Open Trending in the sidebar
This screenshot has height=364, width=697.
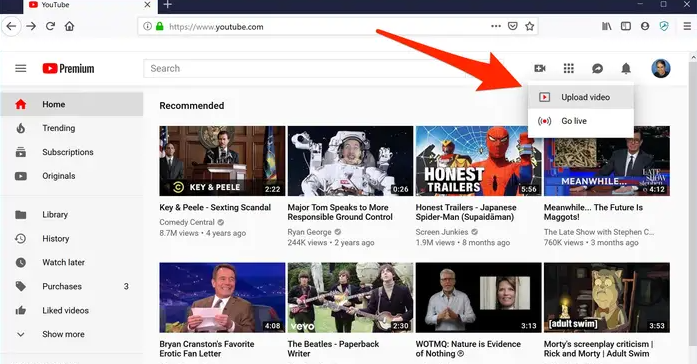point(72,128)
